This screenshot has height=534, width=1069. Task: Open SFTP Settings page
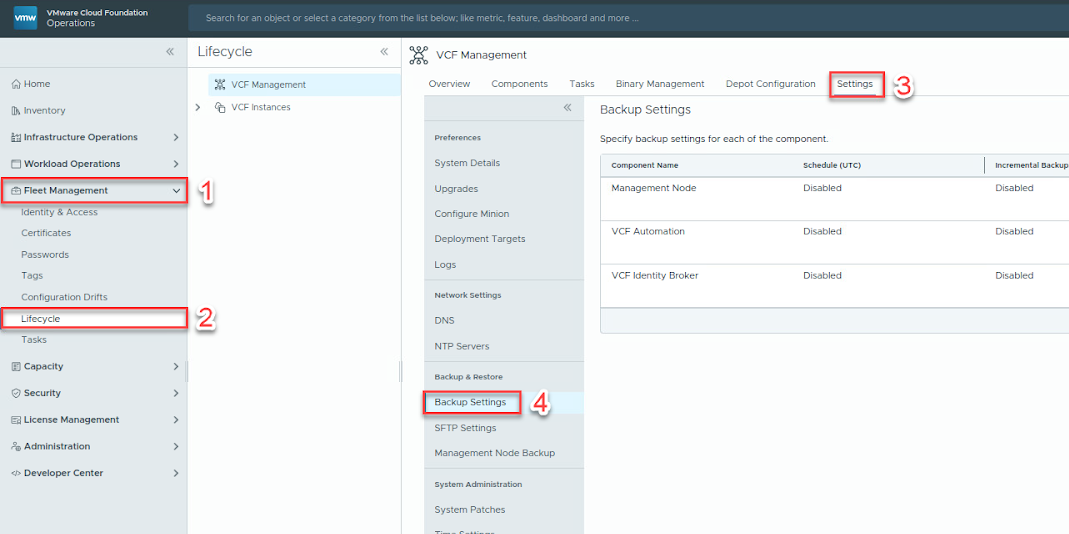[465, 428]
